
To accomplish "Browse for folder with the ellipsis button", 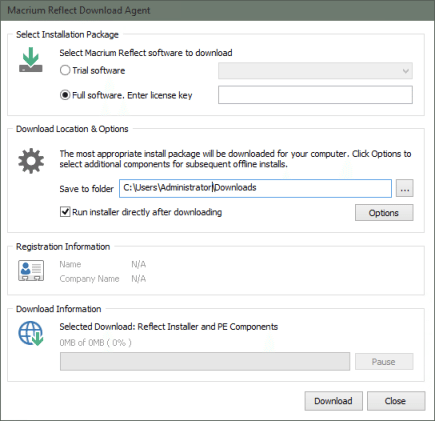I will pos(405,188).
